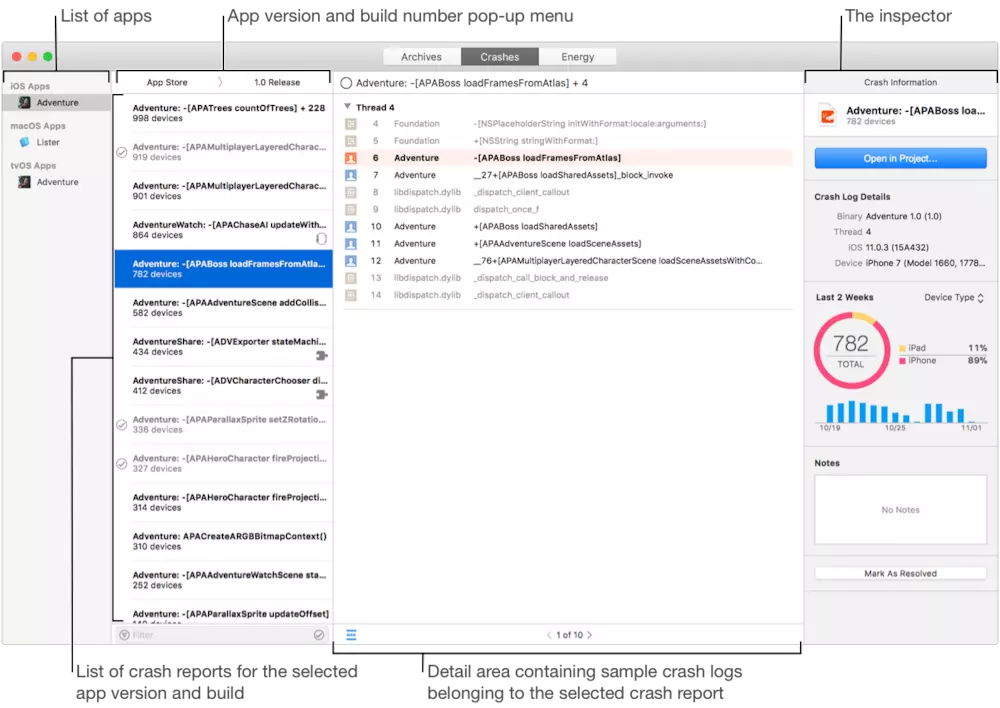Select APACreateARGBBitmapContext() crash report
Screen dimensions: 1000x708
[224, 542]
